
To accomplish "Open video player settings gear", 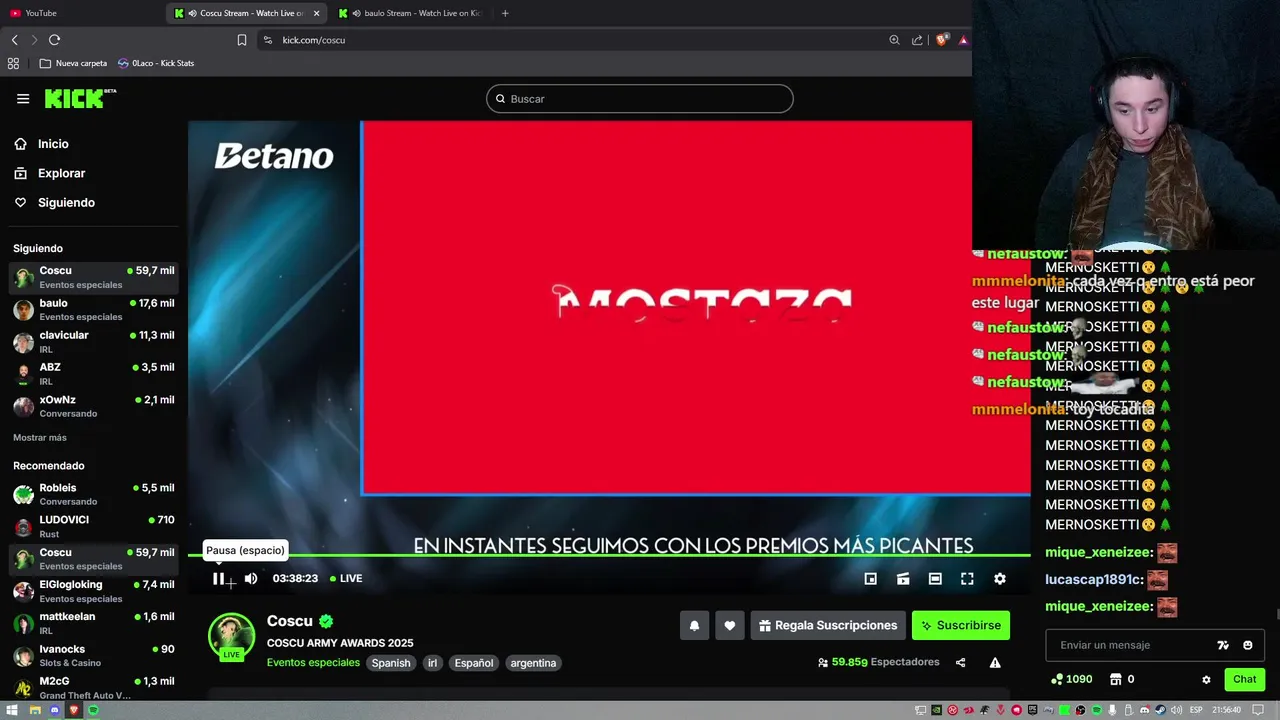I will pos(999,579).
